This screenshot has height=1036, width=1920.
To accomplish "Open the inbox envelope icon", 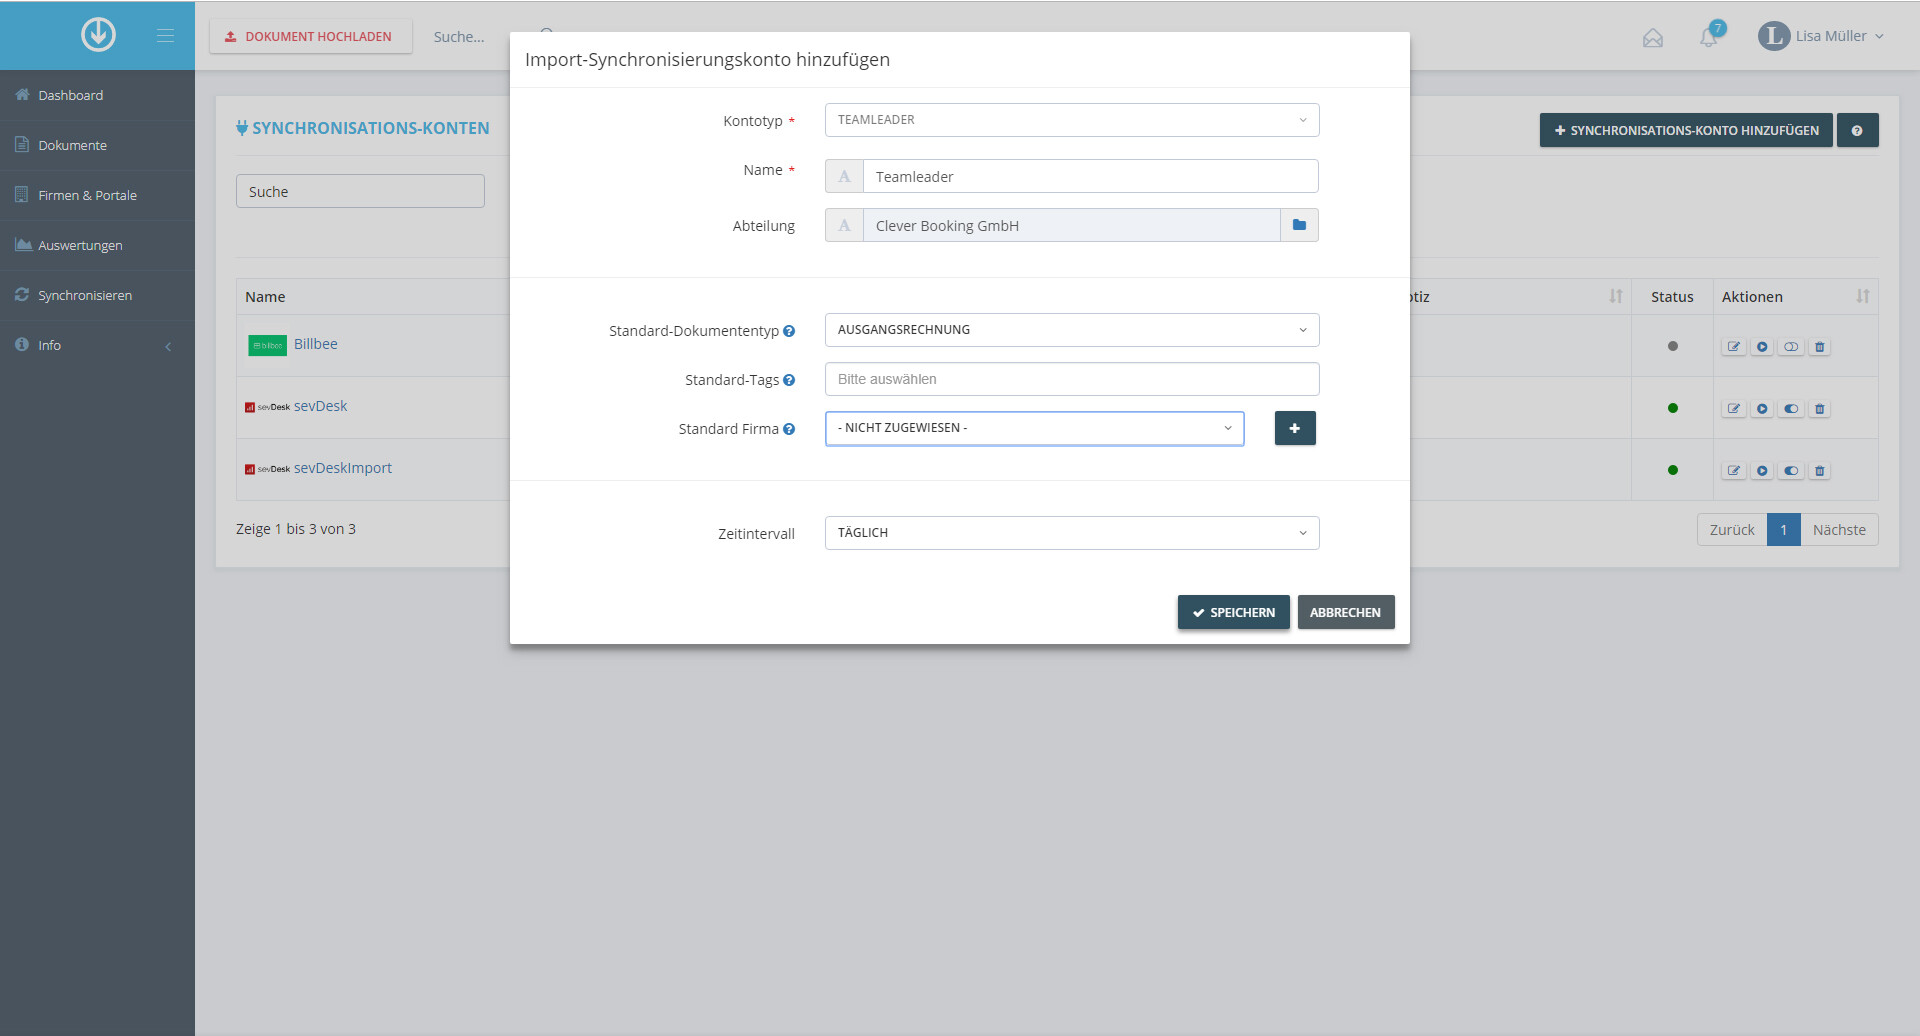I will coord(1653,38).
